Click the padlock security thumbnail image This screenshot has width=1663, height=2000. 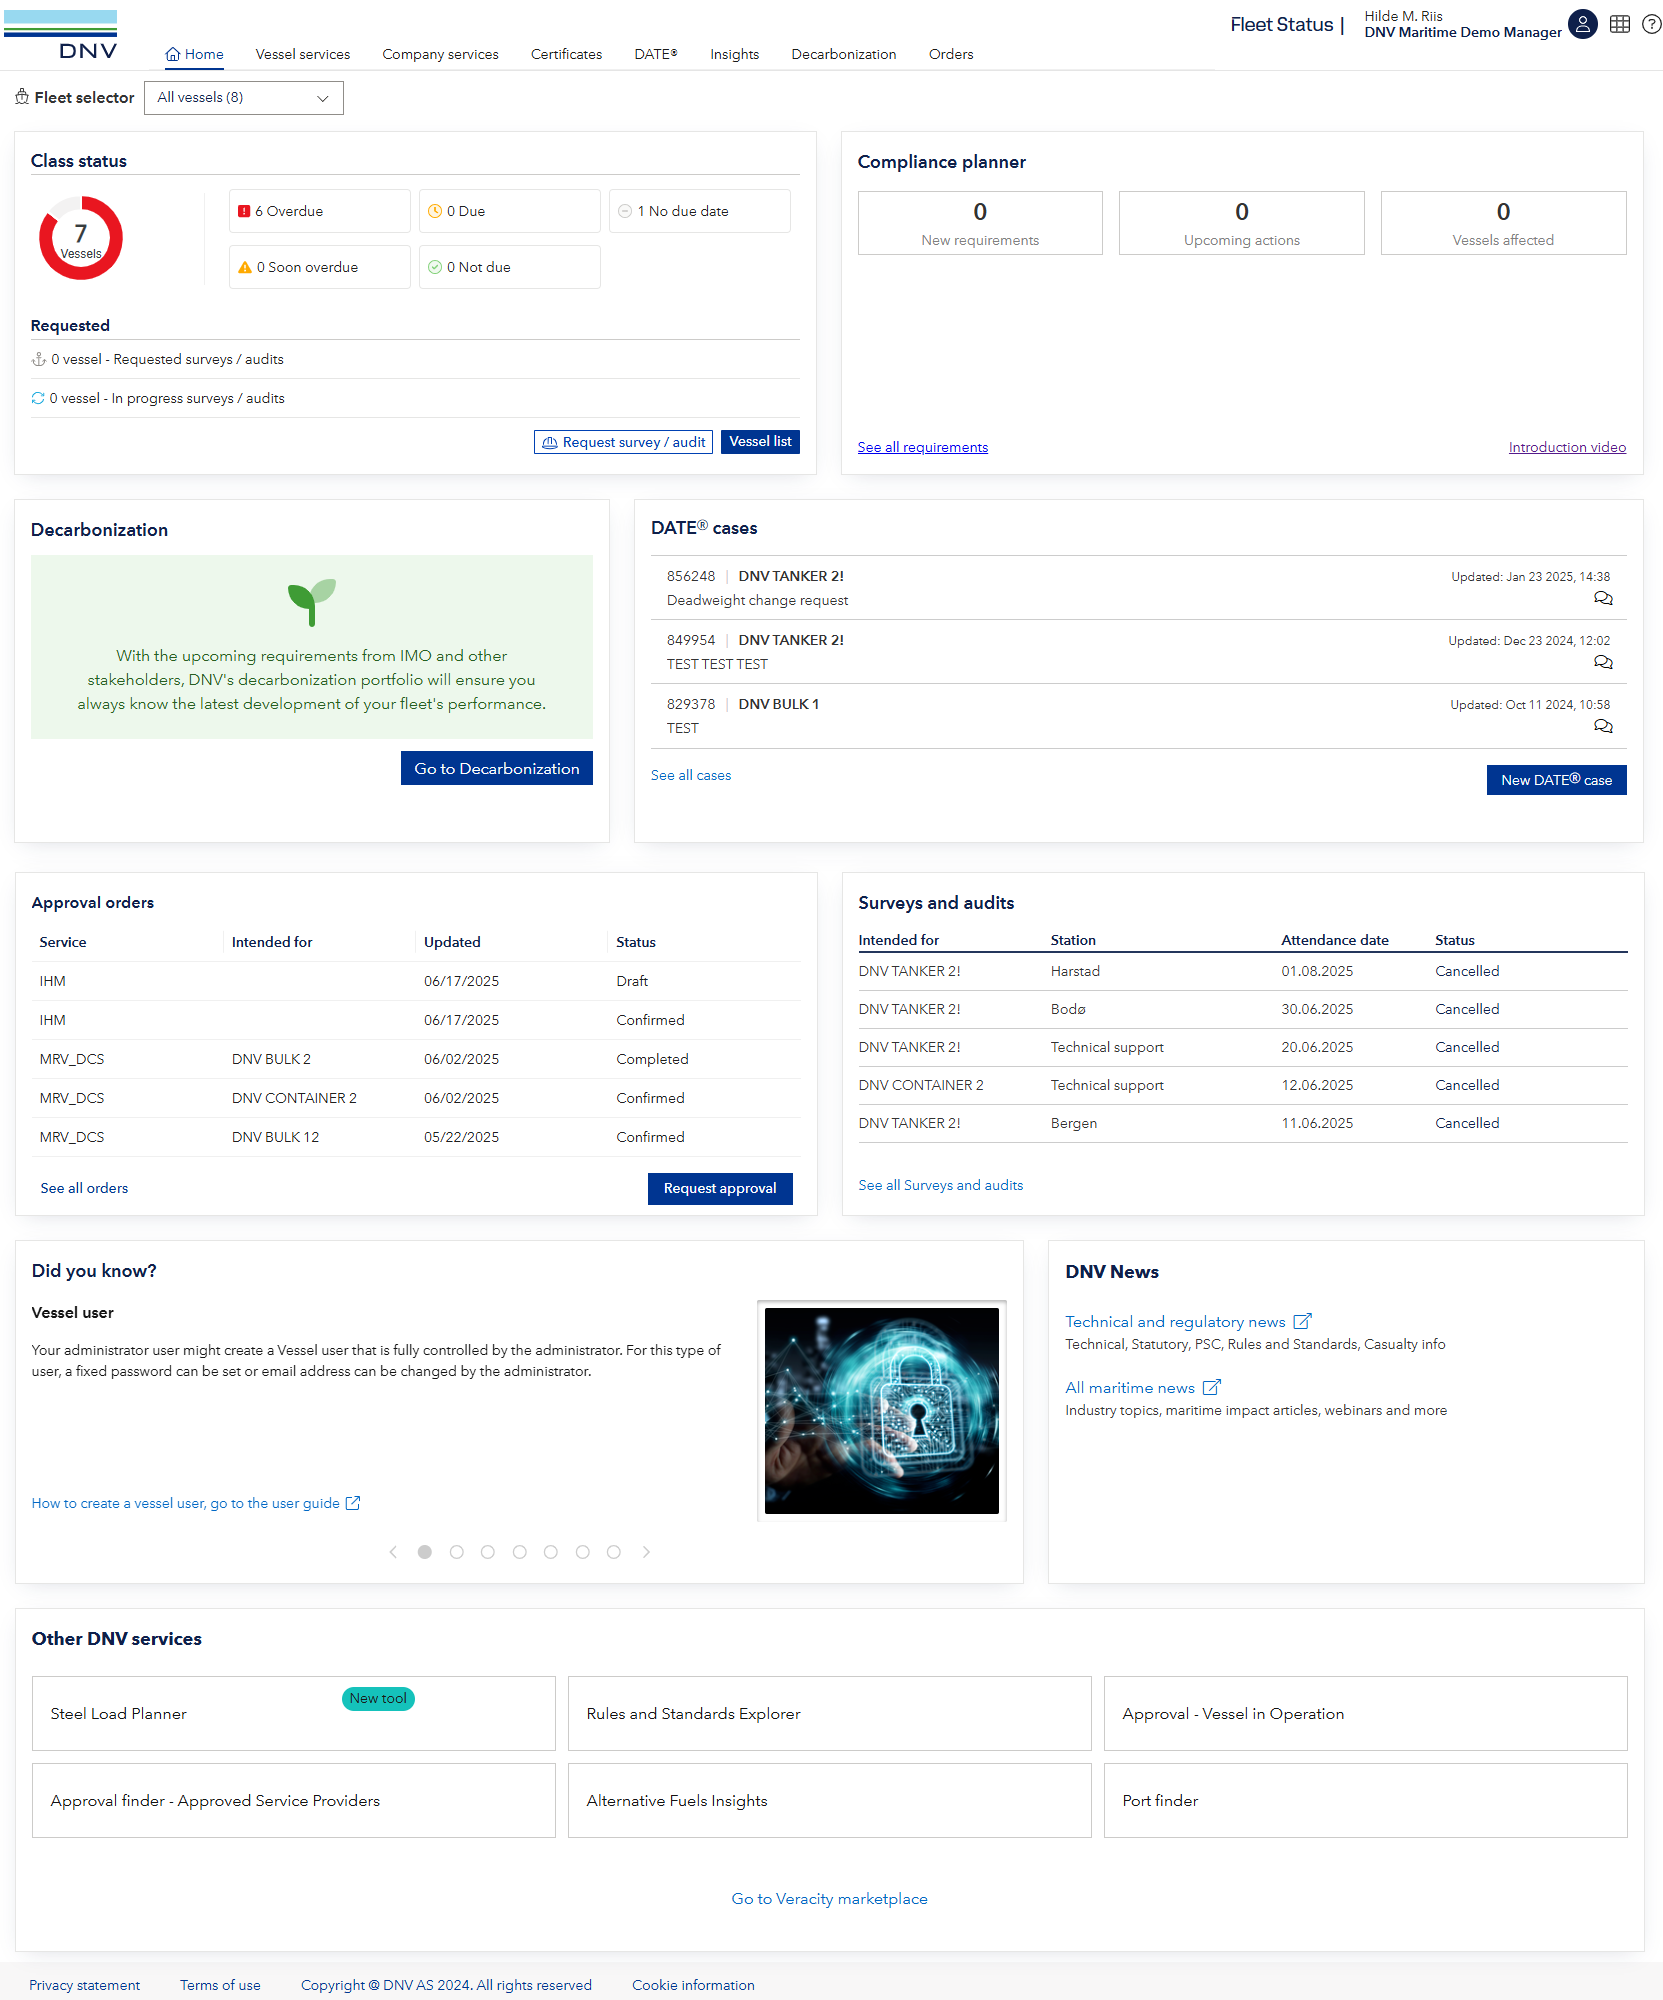882,1411
